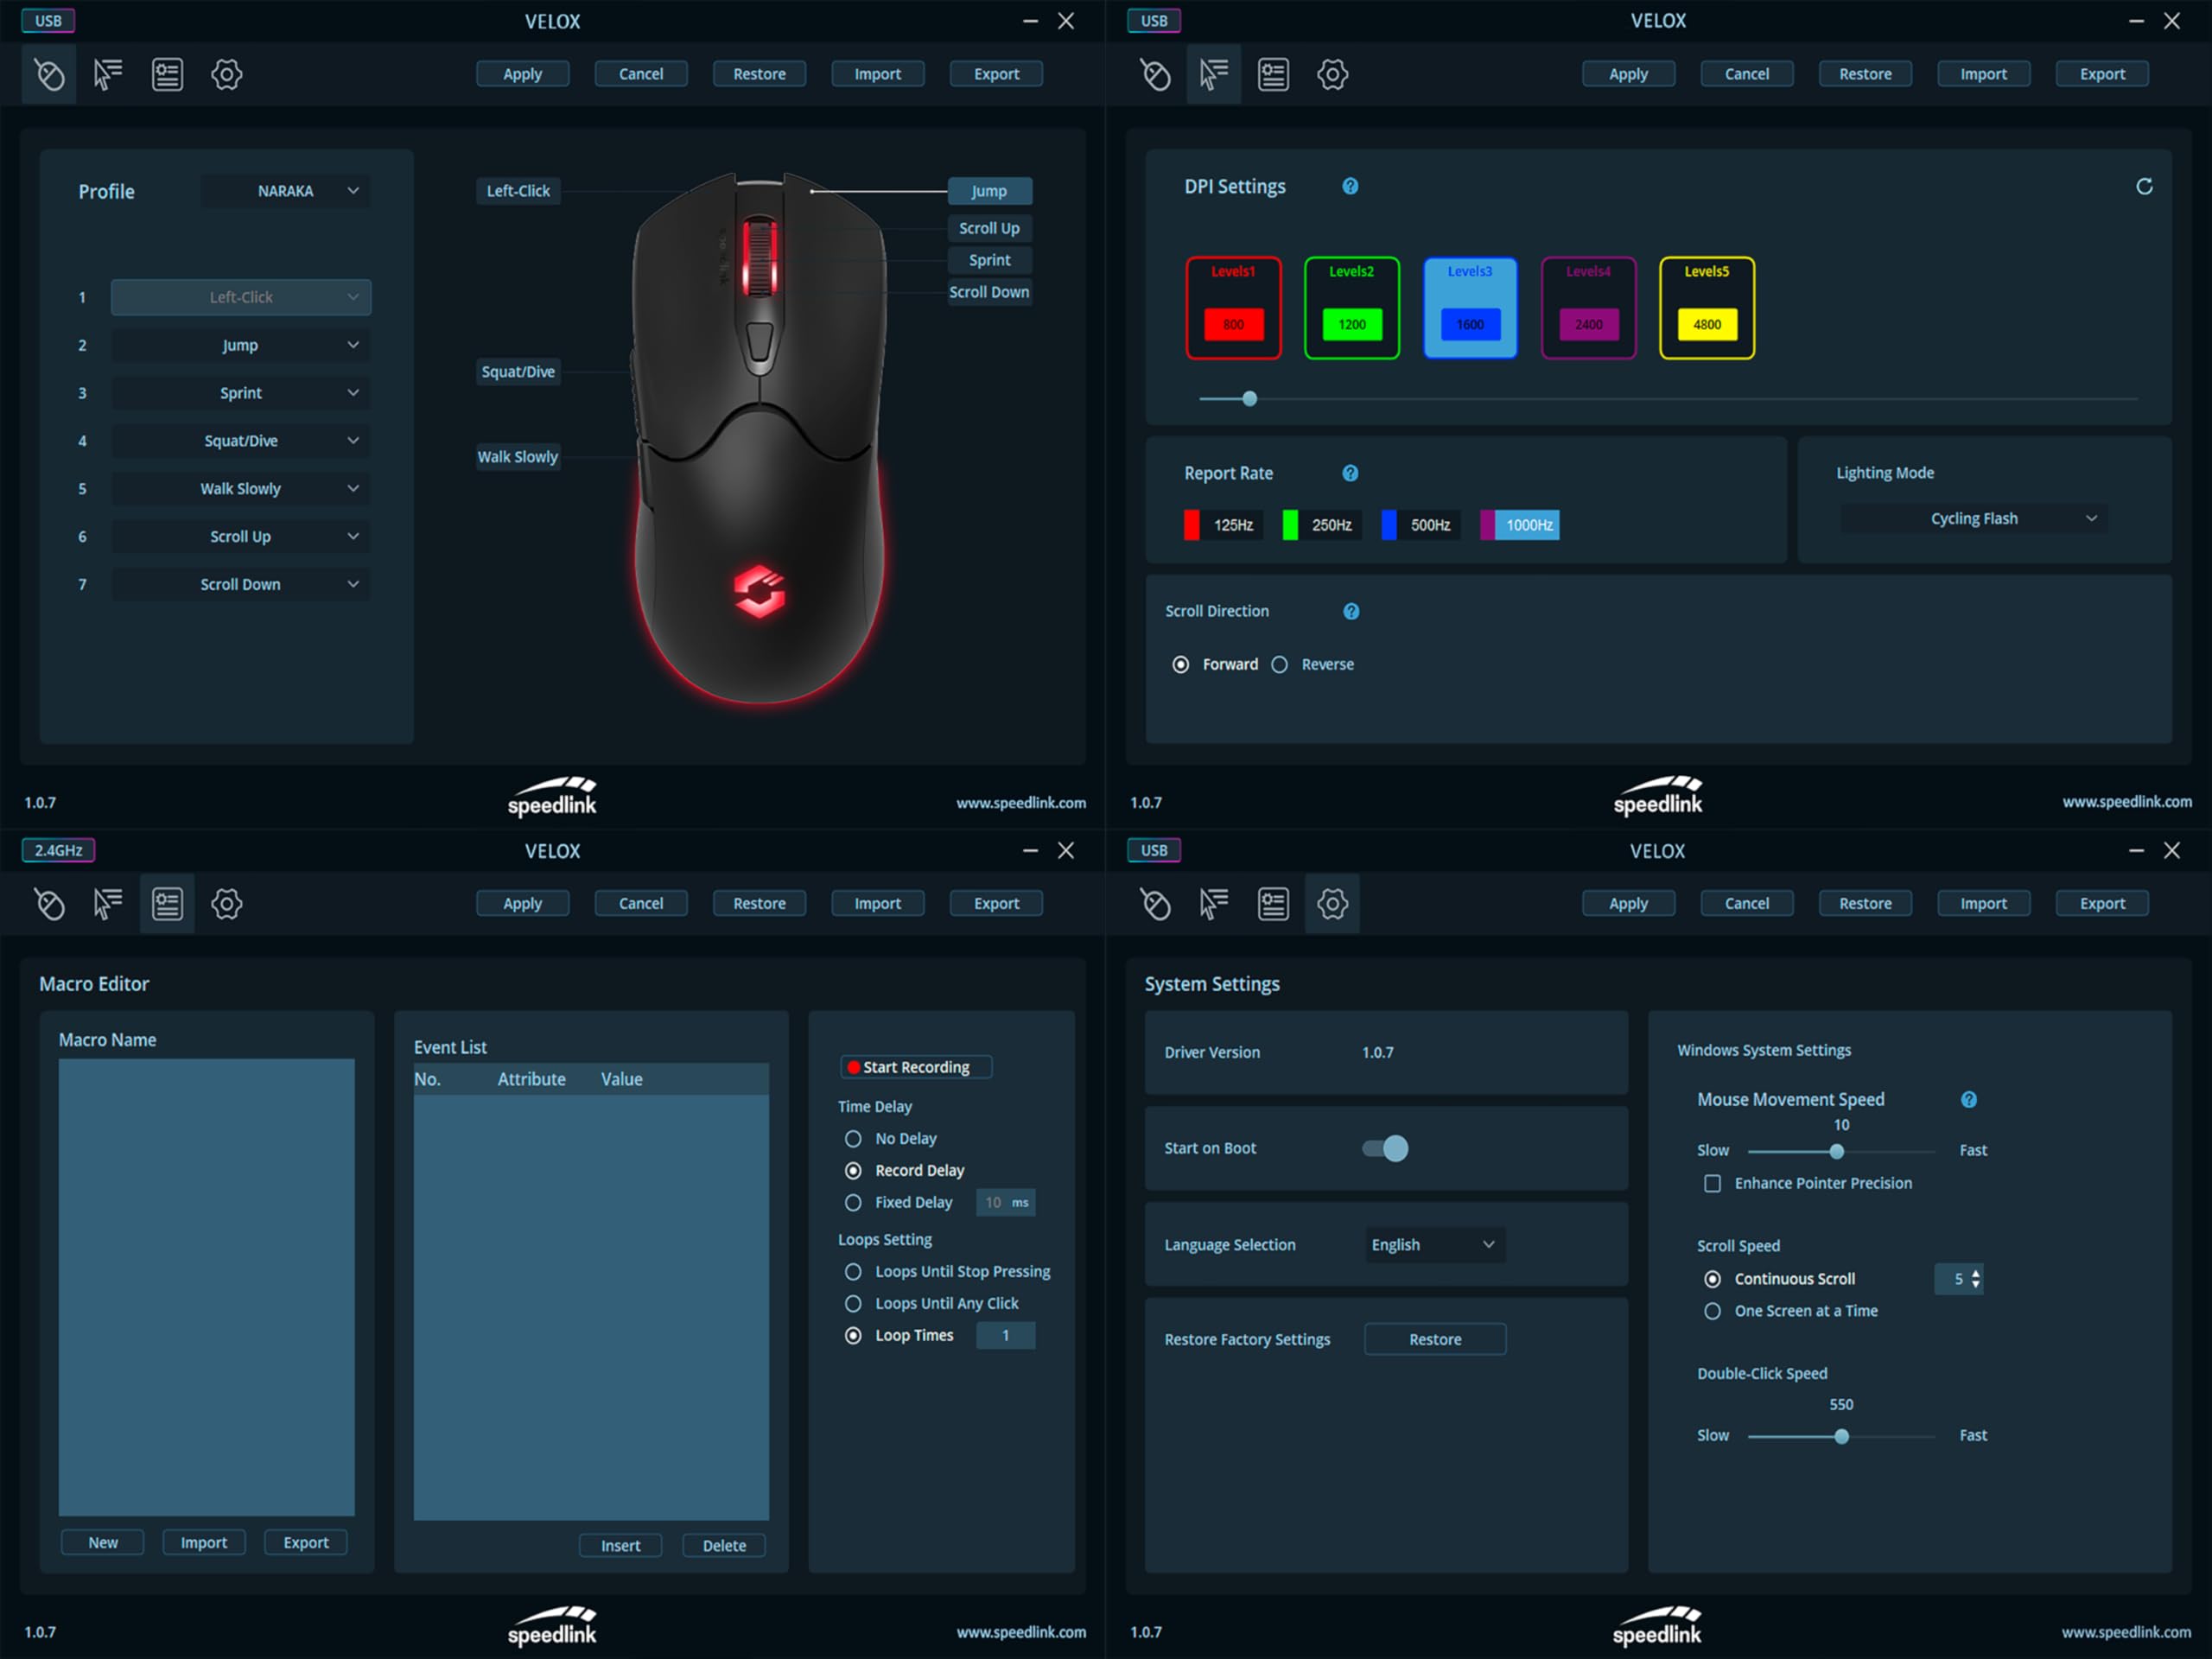This screenshot has height=1659, width=2212.
Task: Click the red Start Recording dot
Action: pyautogui.click(x=854, y=1068)
